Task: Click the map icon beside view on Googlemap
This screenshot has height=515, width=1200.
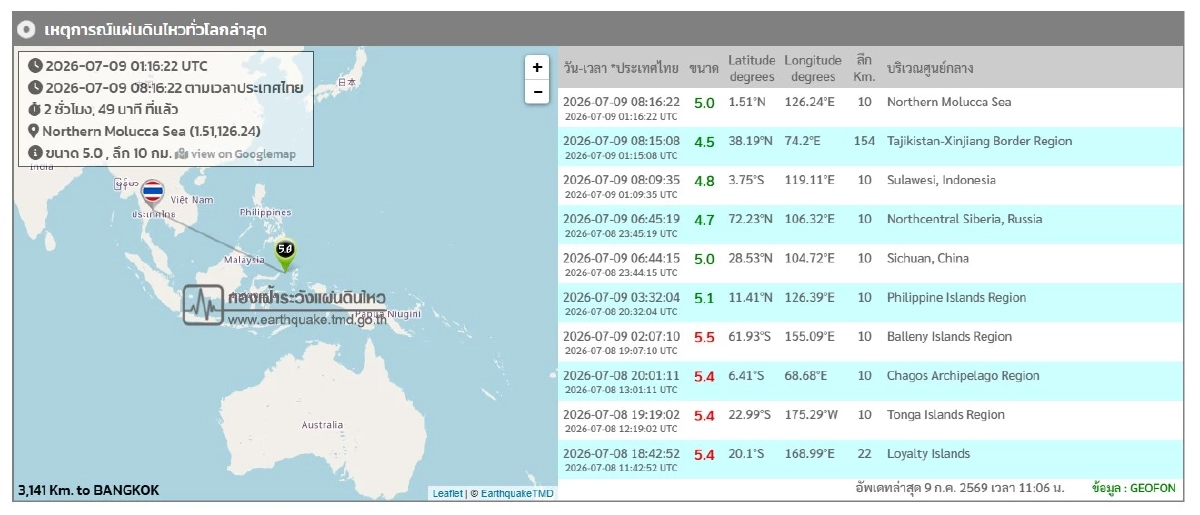Action: 181,153
